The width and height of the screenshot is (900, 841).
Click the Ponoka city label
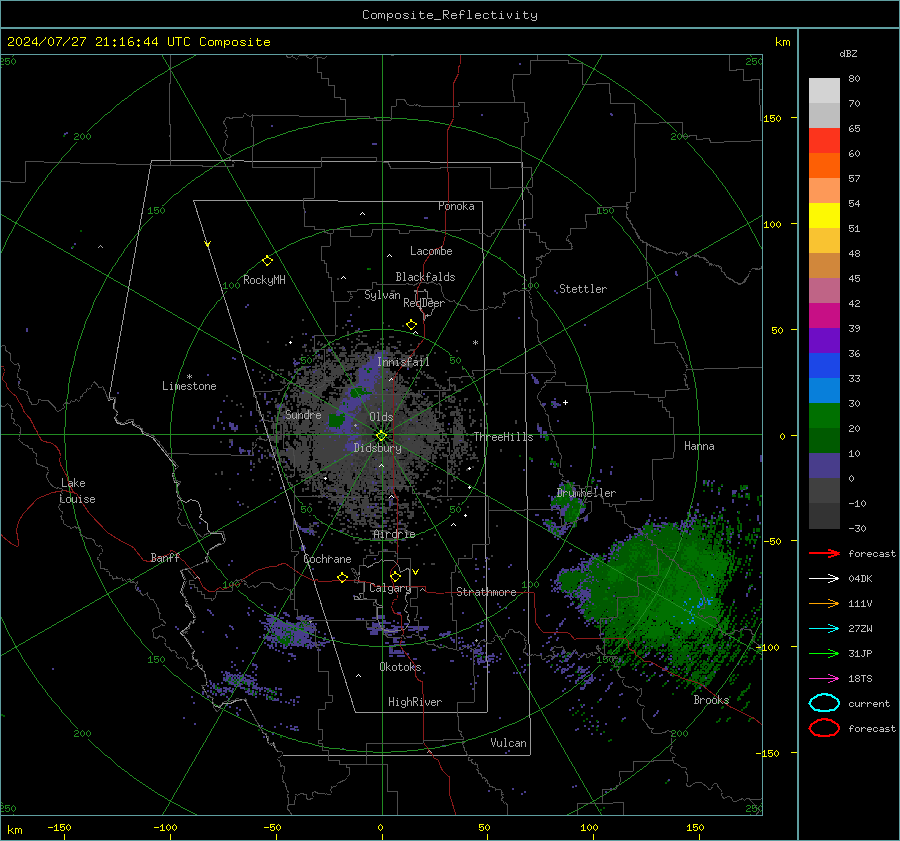[x=456, y=206]
